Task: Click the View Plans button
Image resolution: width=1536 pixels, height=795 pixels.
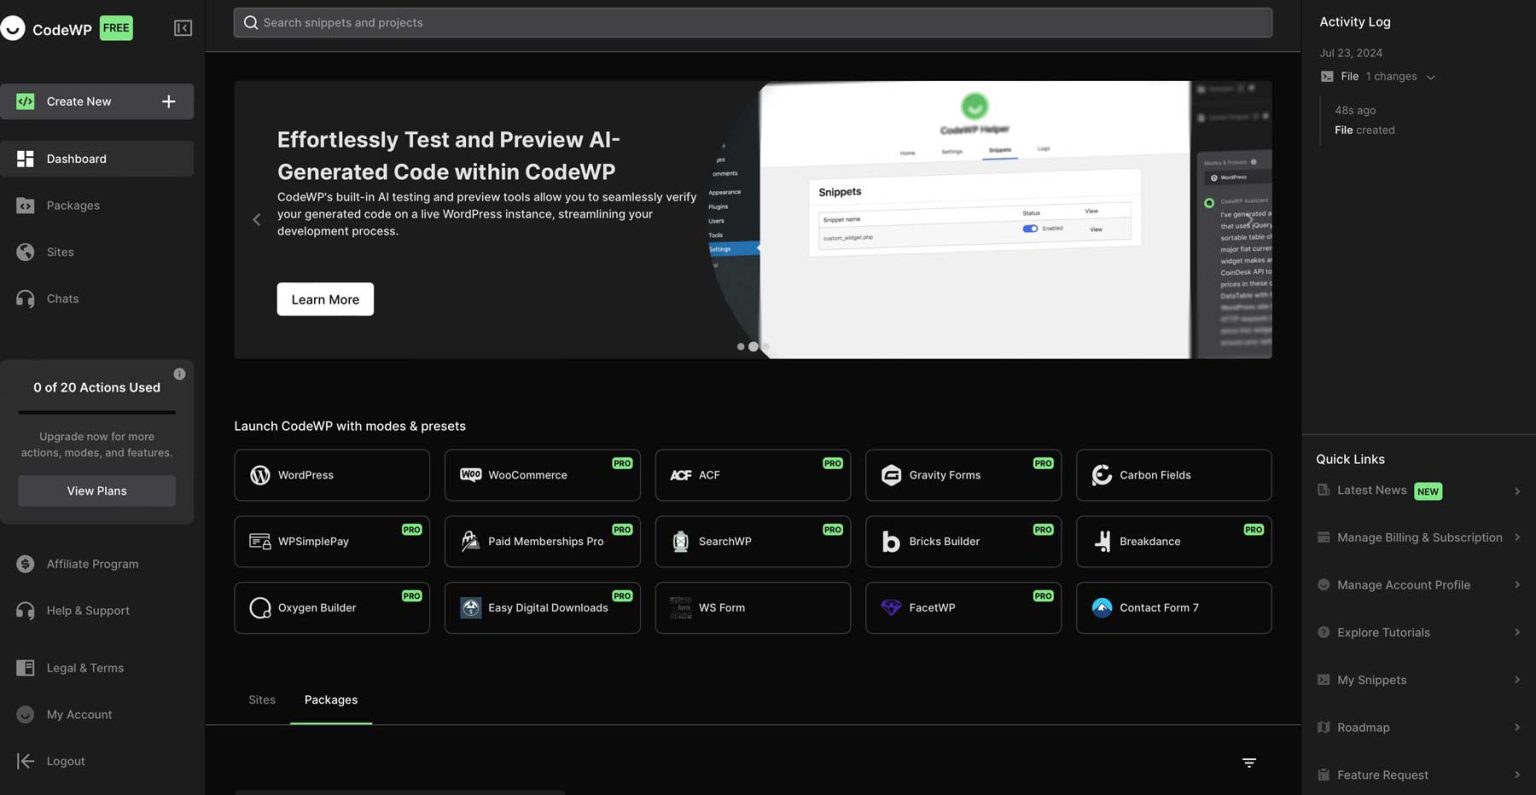Action: 96,490
